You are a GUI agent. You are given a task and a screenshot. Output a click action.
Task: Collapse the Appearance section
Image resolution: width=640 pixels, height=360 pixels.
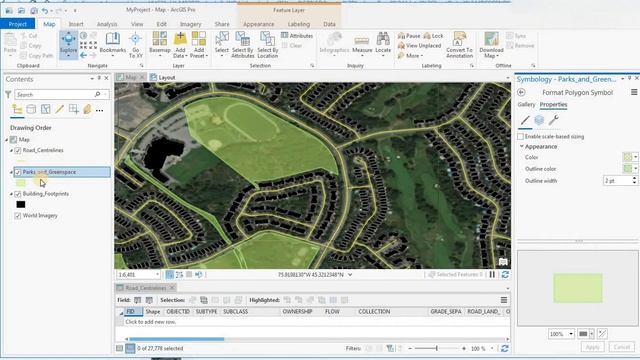pos(522,147)
